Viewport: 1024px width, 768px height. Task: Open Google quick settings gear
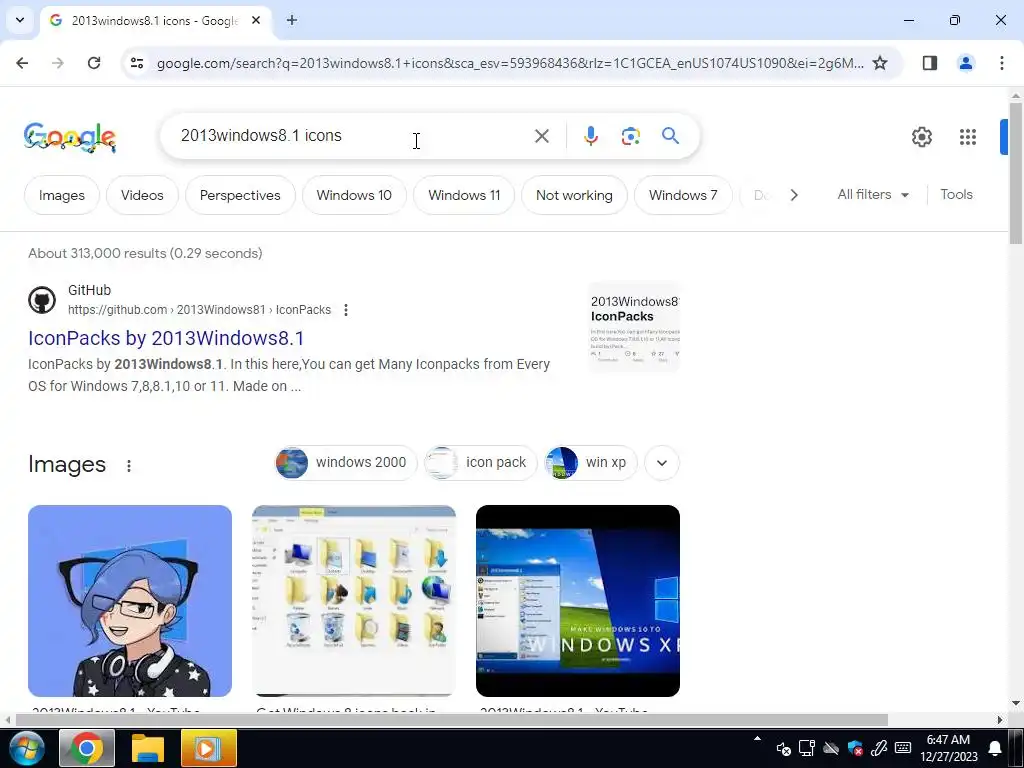pos(921,136)
